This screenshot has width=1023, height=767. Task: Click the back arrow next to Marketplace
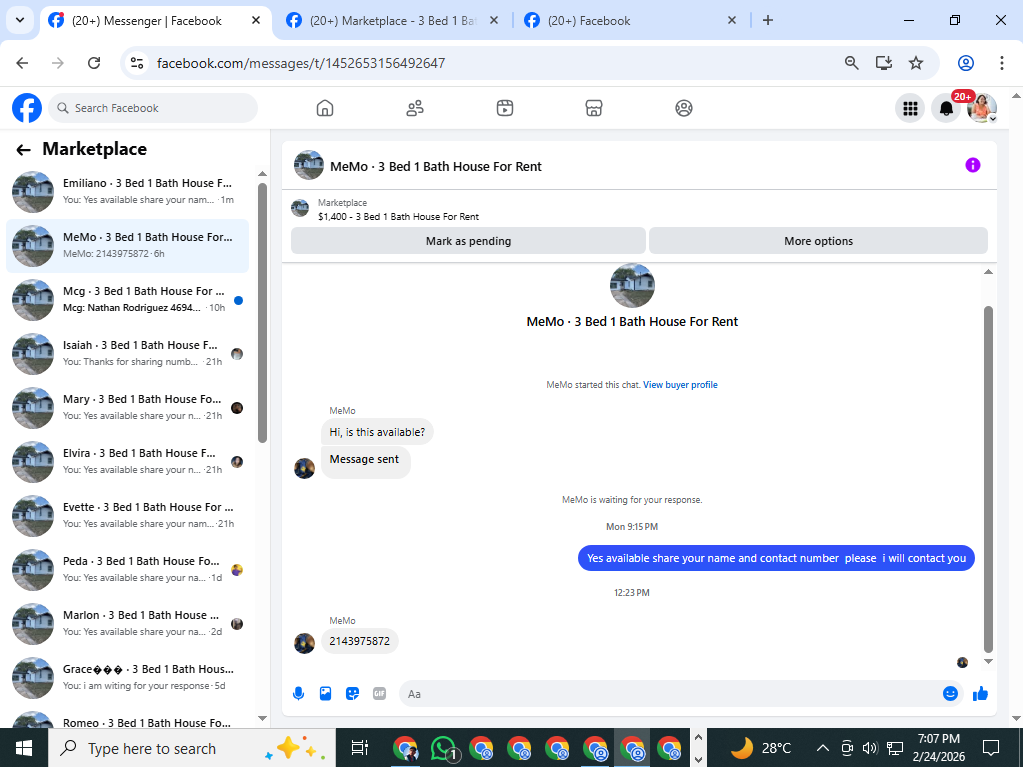[23, 150]
